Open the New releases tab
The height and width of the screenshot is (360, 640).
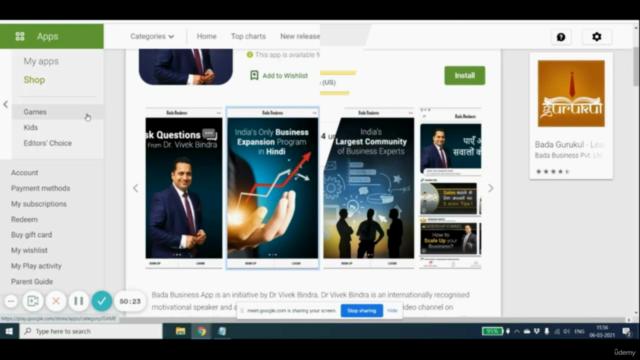300,36
